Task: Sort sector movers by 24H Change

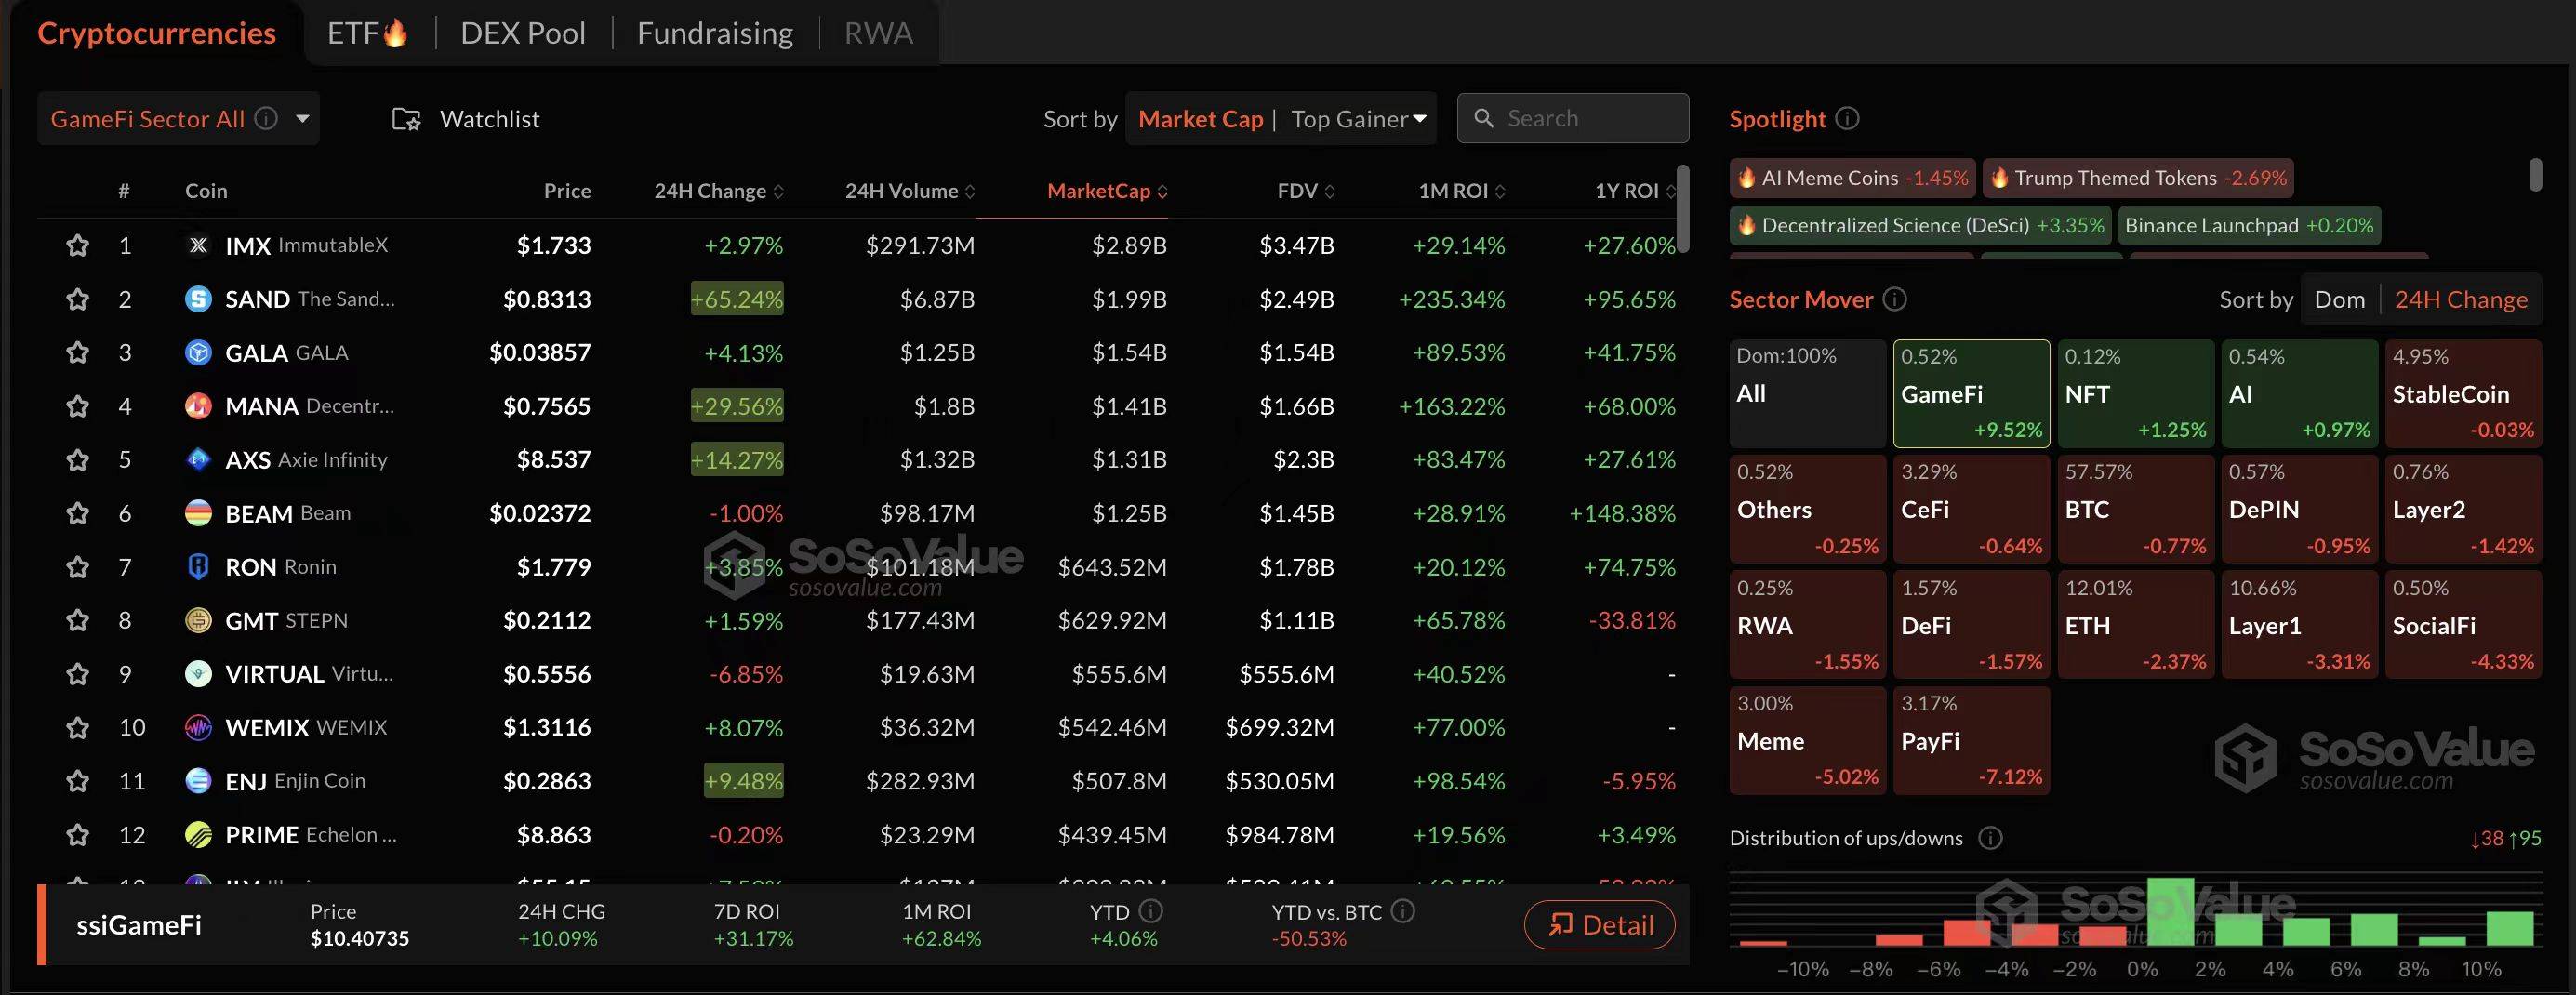Action: 2461,299
